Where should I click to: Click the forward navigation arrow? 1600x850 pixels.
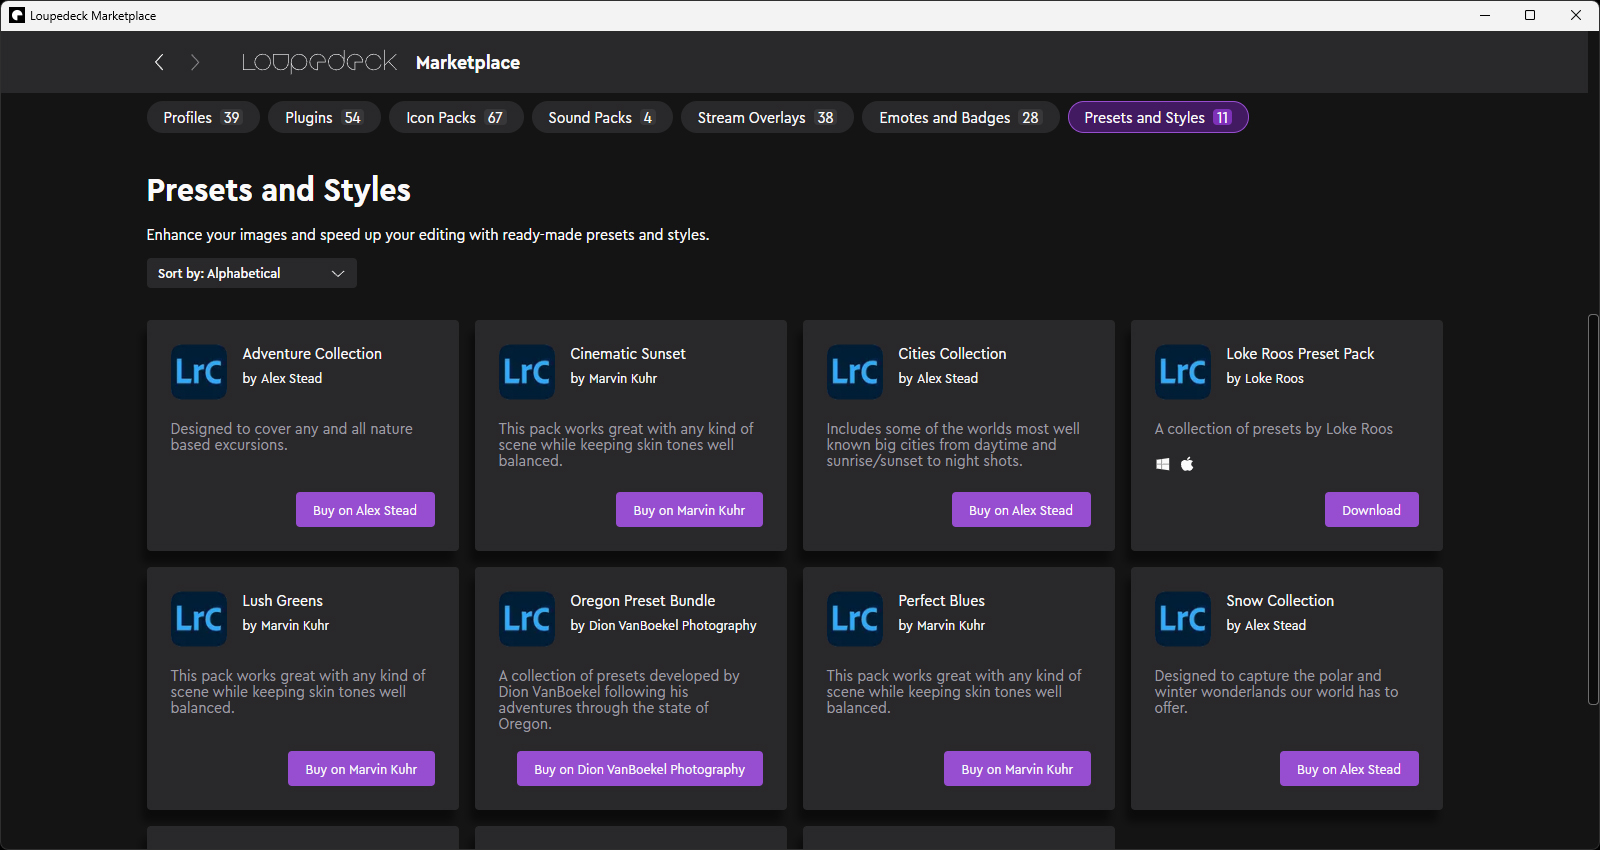[x=195, y=62]
